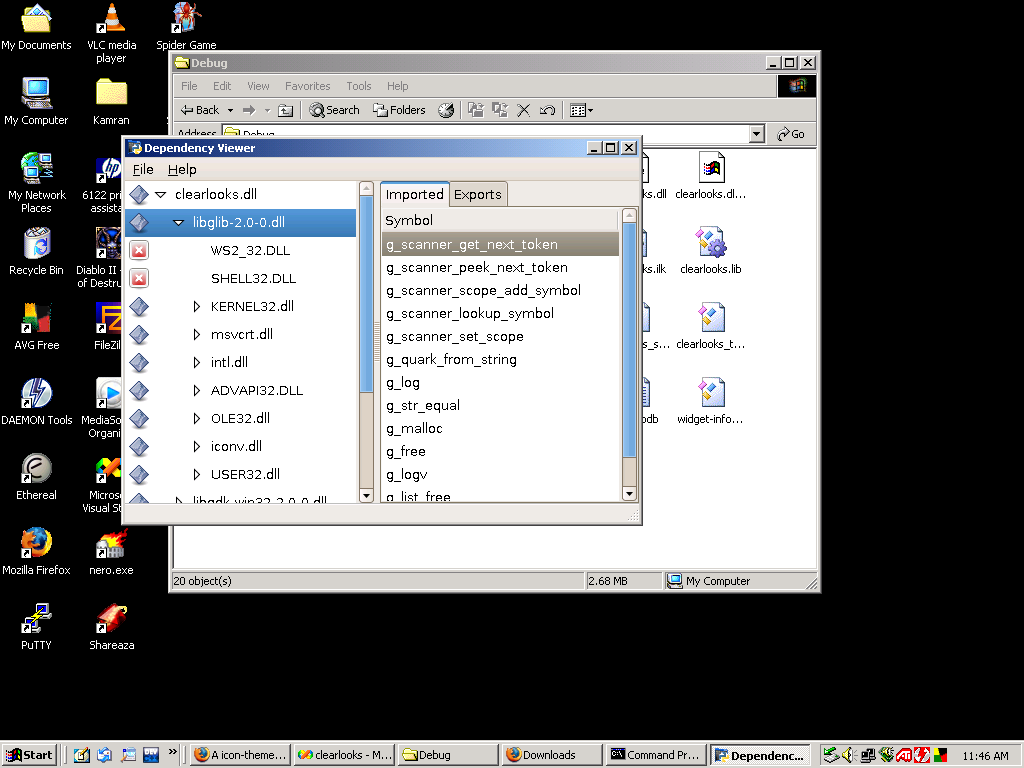Click red error icon beside SHELL32.DLL
1024x768 pixels.
[139, 278]
